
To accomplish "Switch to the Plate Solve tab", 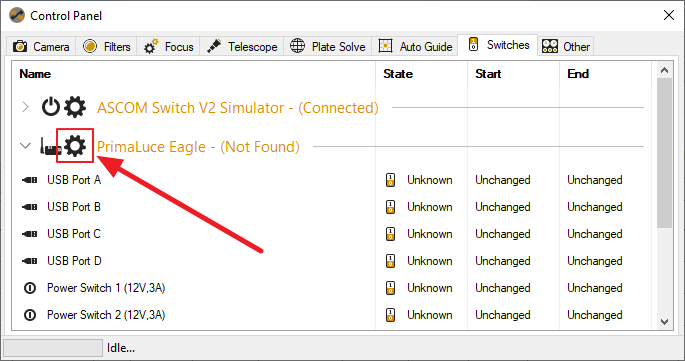I will coord(328,46).
